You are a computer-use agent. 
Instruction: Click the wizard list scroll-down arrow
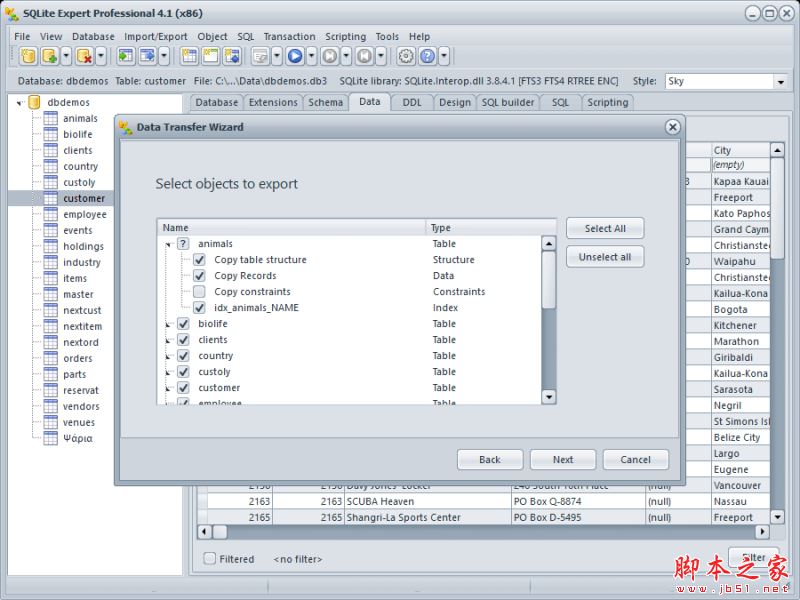(548, 396)
